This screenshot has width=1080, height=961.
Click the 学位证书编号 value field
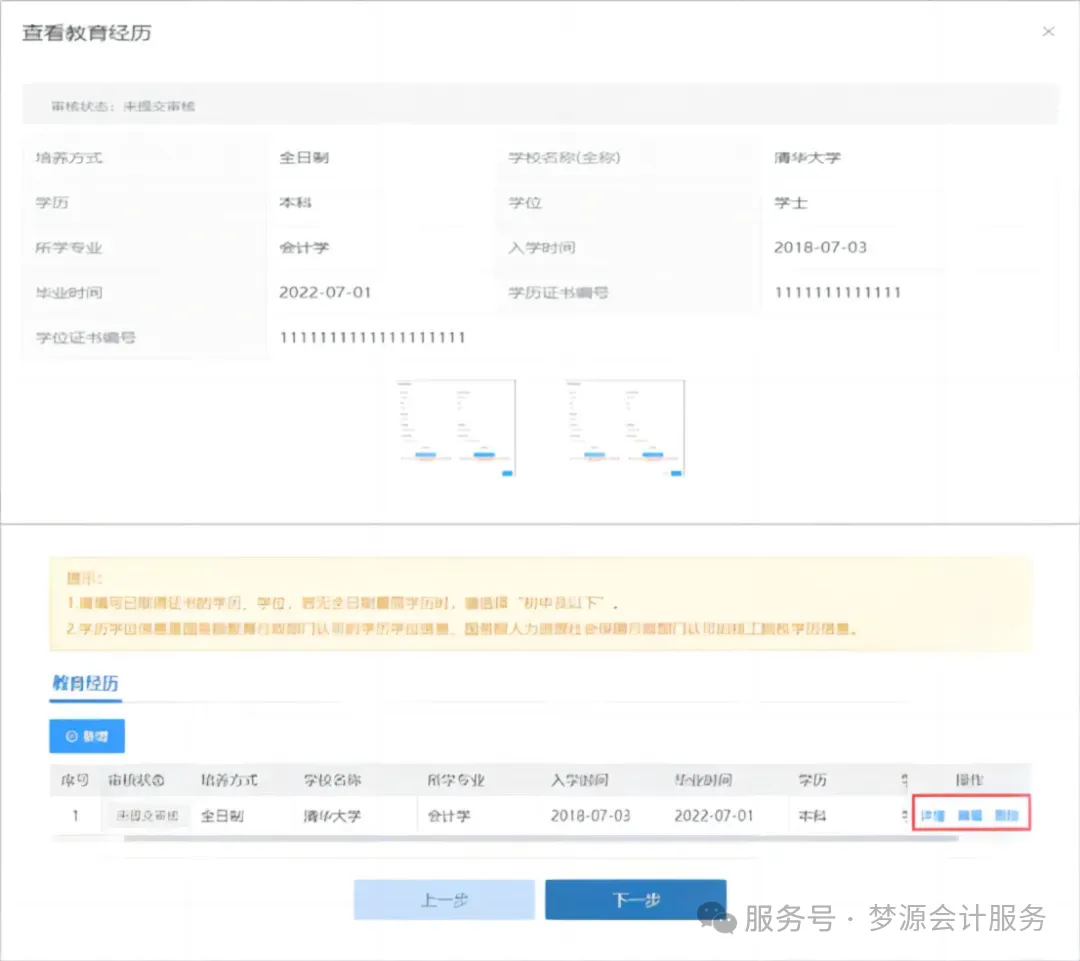(x=372, y=337)
